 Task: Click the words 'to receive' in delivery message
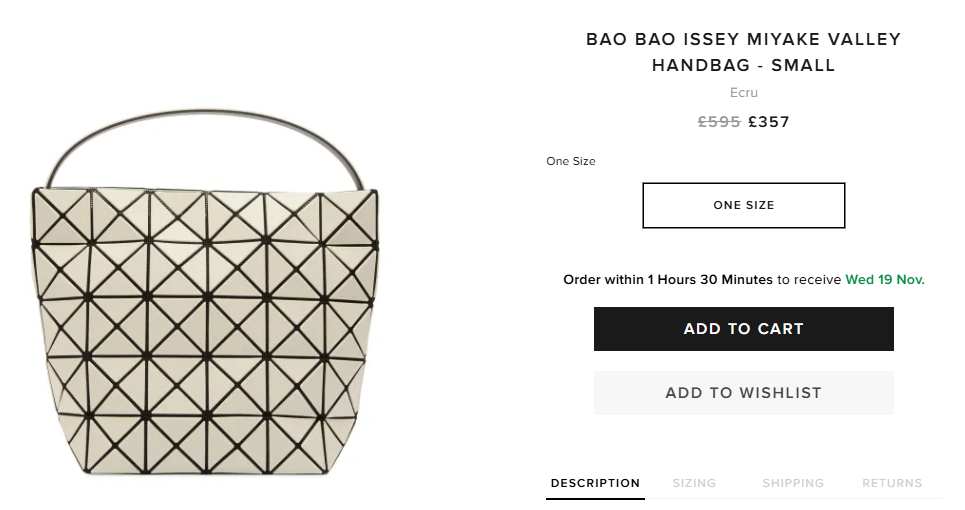809,280
